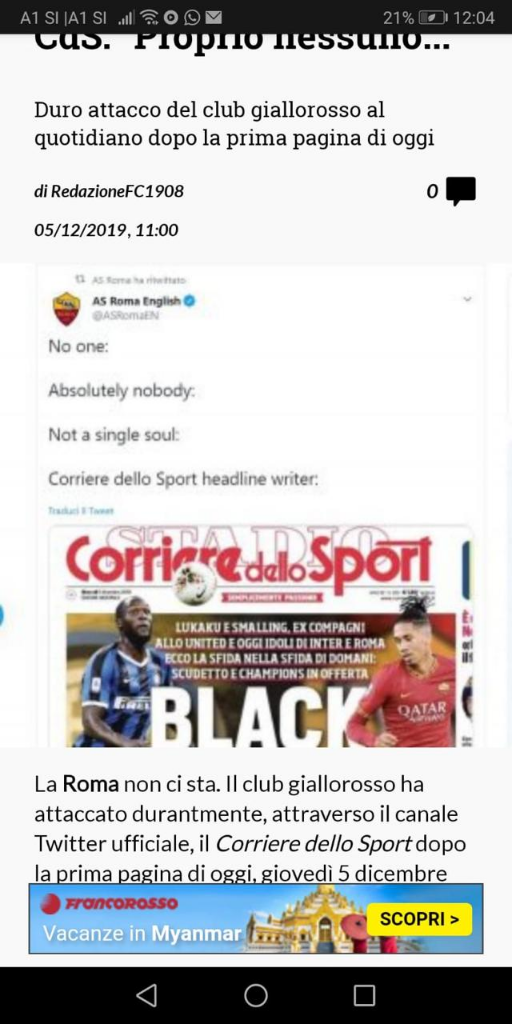Tap the Android back navigation button

pos(147,995)
